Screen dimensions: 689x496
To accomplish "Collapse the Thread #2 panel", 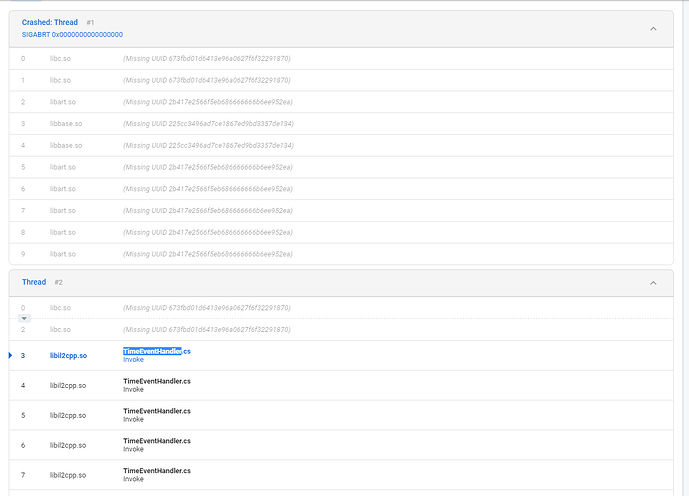I will (x=653, y=283).
